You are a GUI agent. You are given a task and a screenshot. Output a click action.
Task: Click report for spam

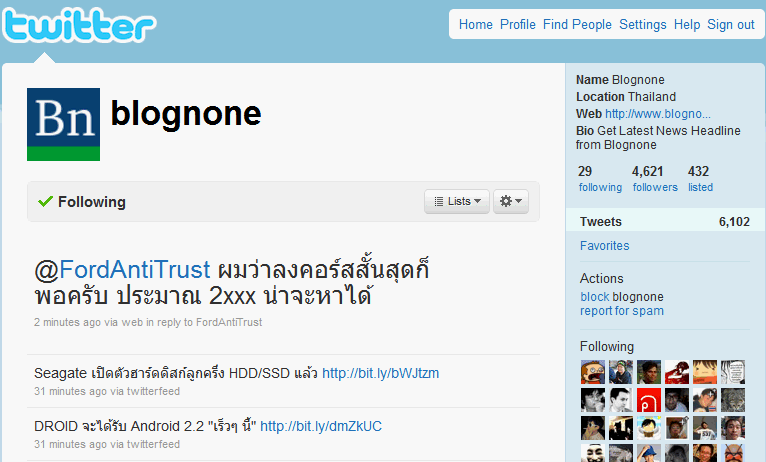click(x=621, y=311)
